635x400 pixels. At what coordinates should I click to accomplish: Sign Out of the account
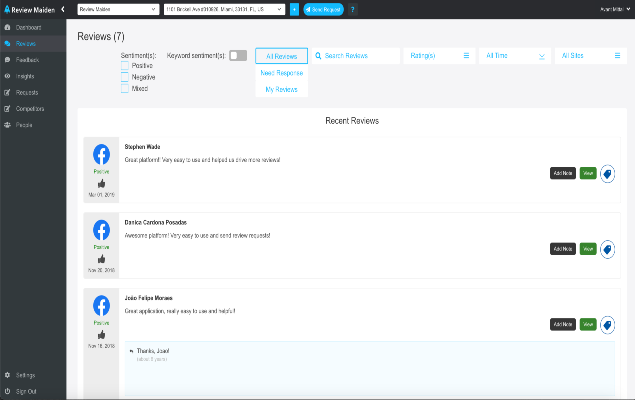point(26,391)
